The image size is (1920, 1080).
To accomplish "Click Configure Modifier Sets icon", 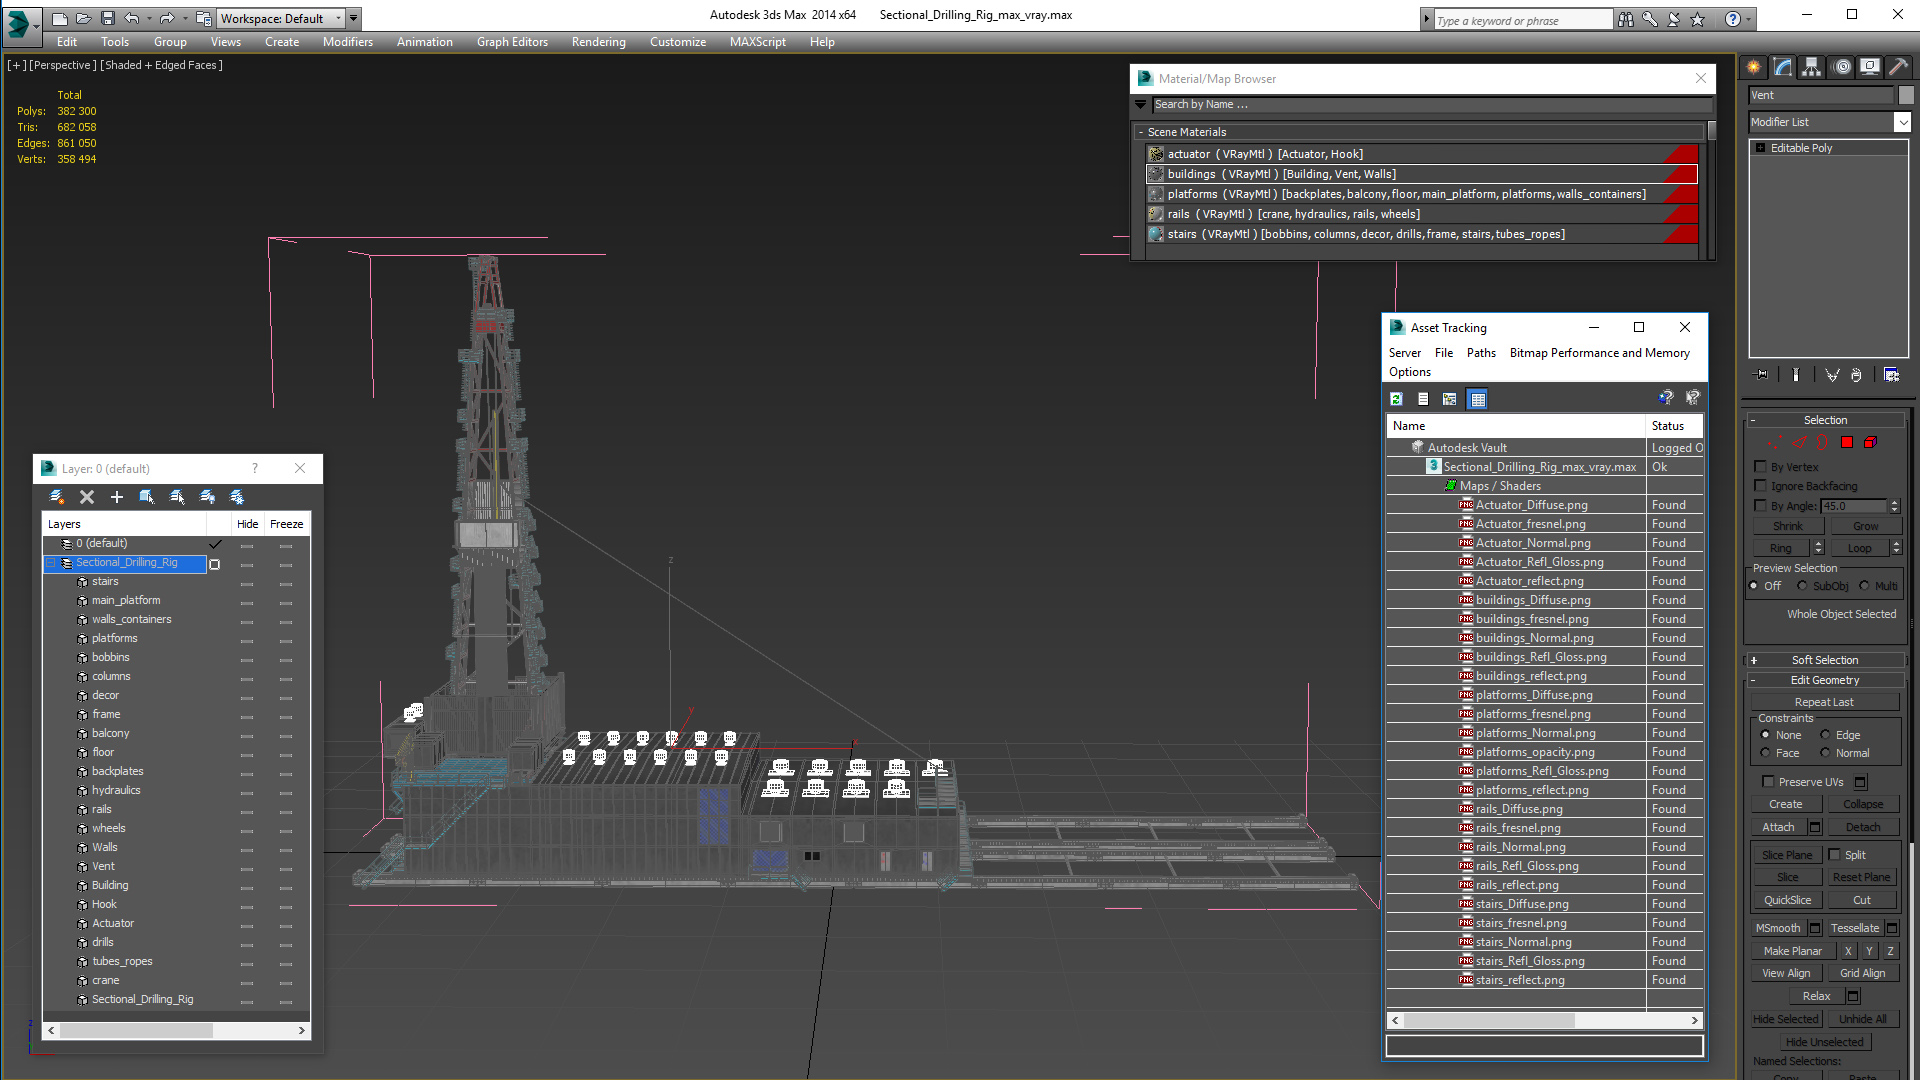I will pyautogui.click(x=1891, y=375).
